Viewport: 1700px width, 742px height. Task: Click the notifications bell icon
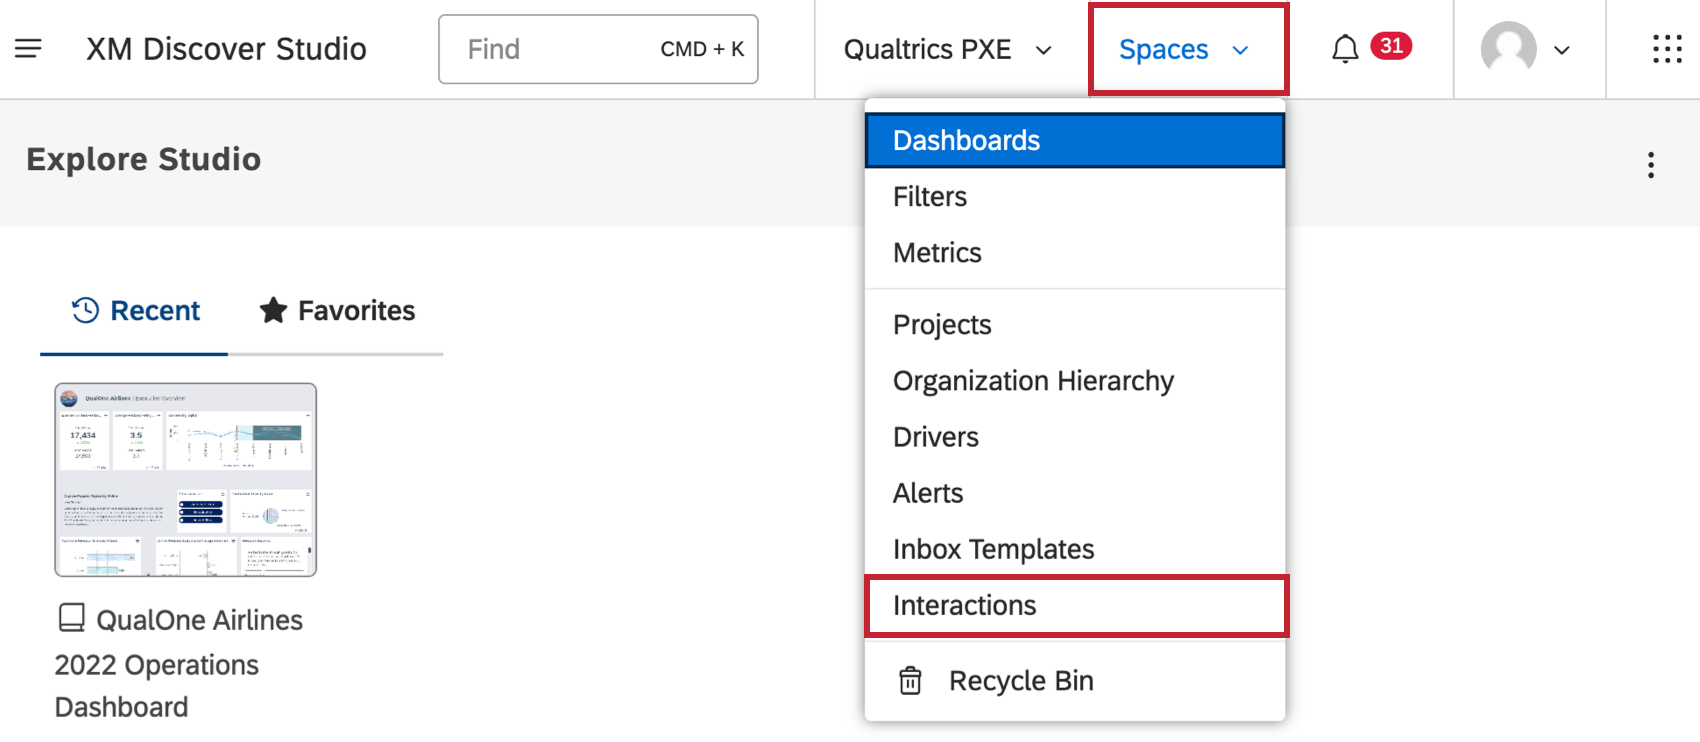pyautogui.click(x=1345, y=49)
